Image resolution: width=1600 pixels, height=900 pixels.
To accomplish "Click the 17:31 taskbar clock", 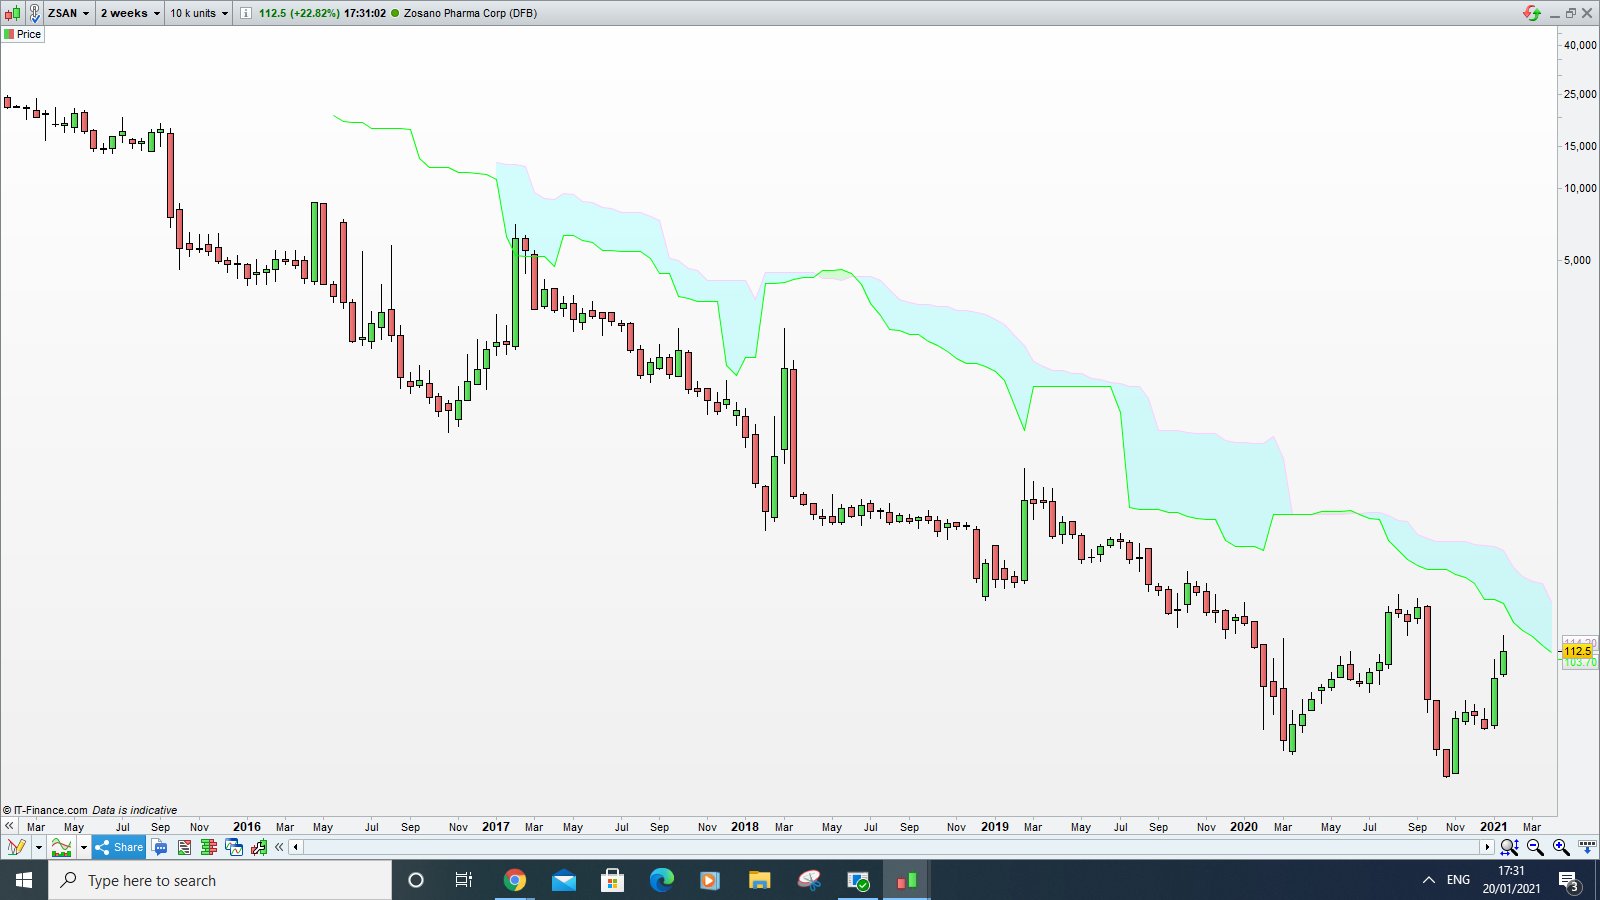I will (x=1511, y=871).
